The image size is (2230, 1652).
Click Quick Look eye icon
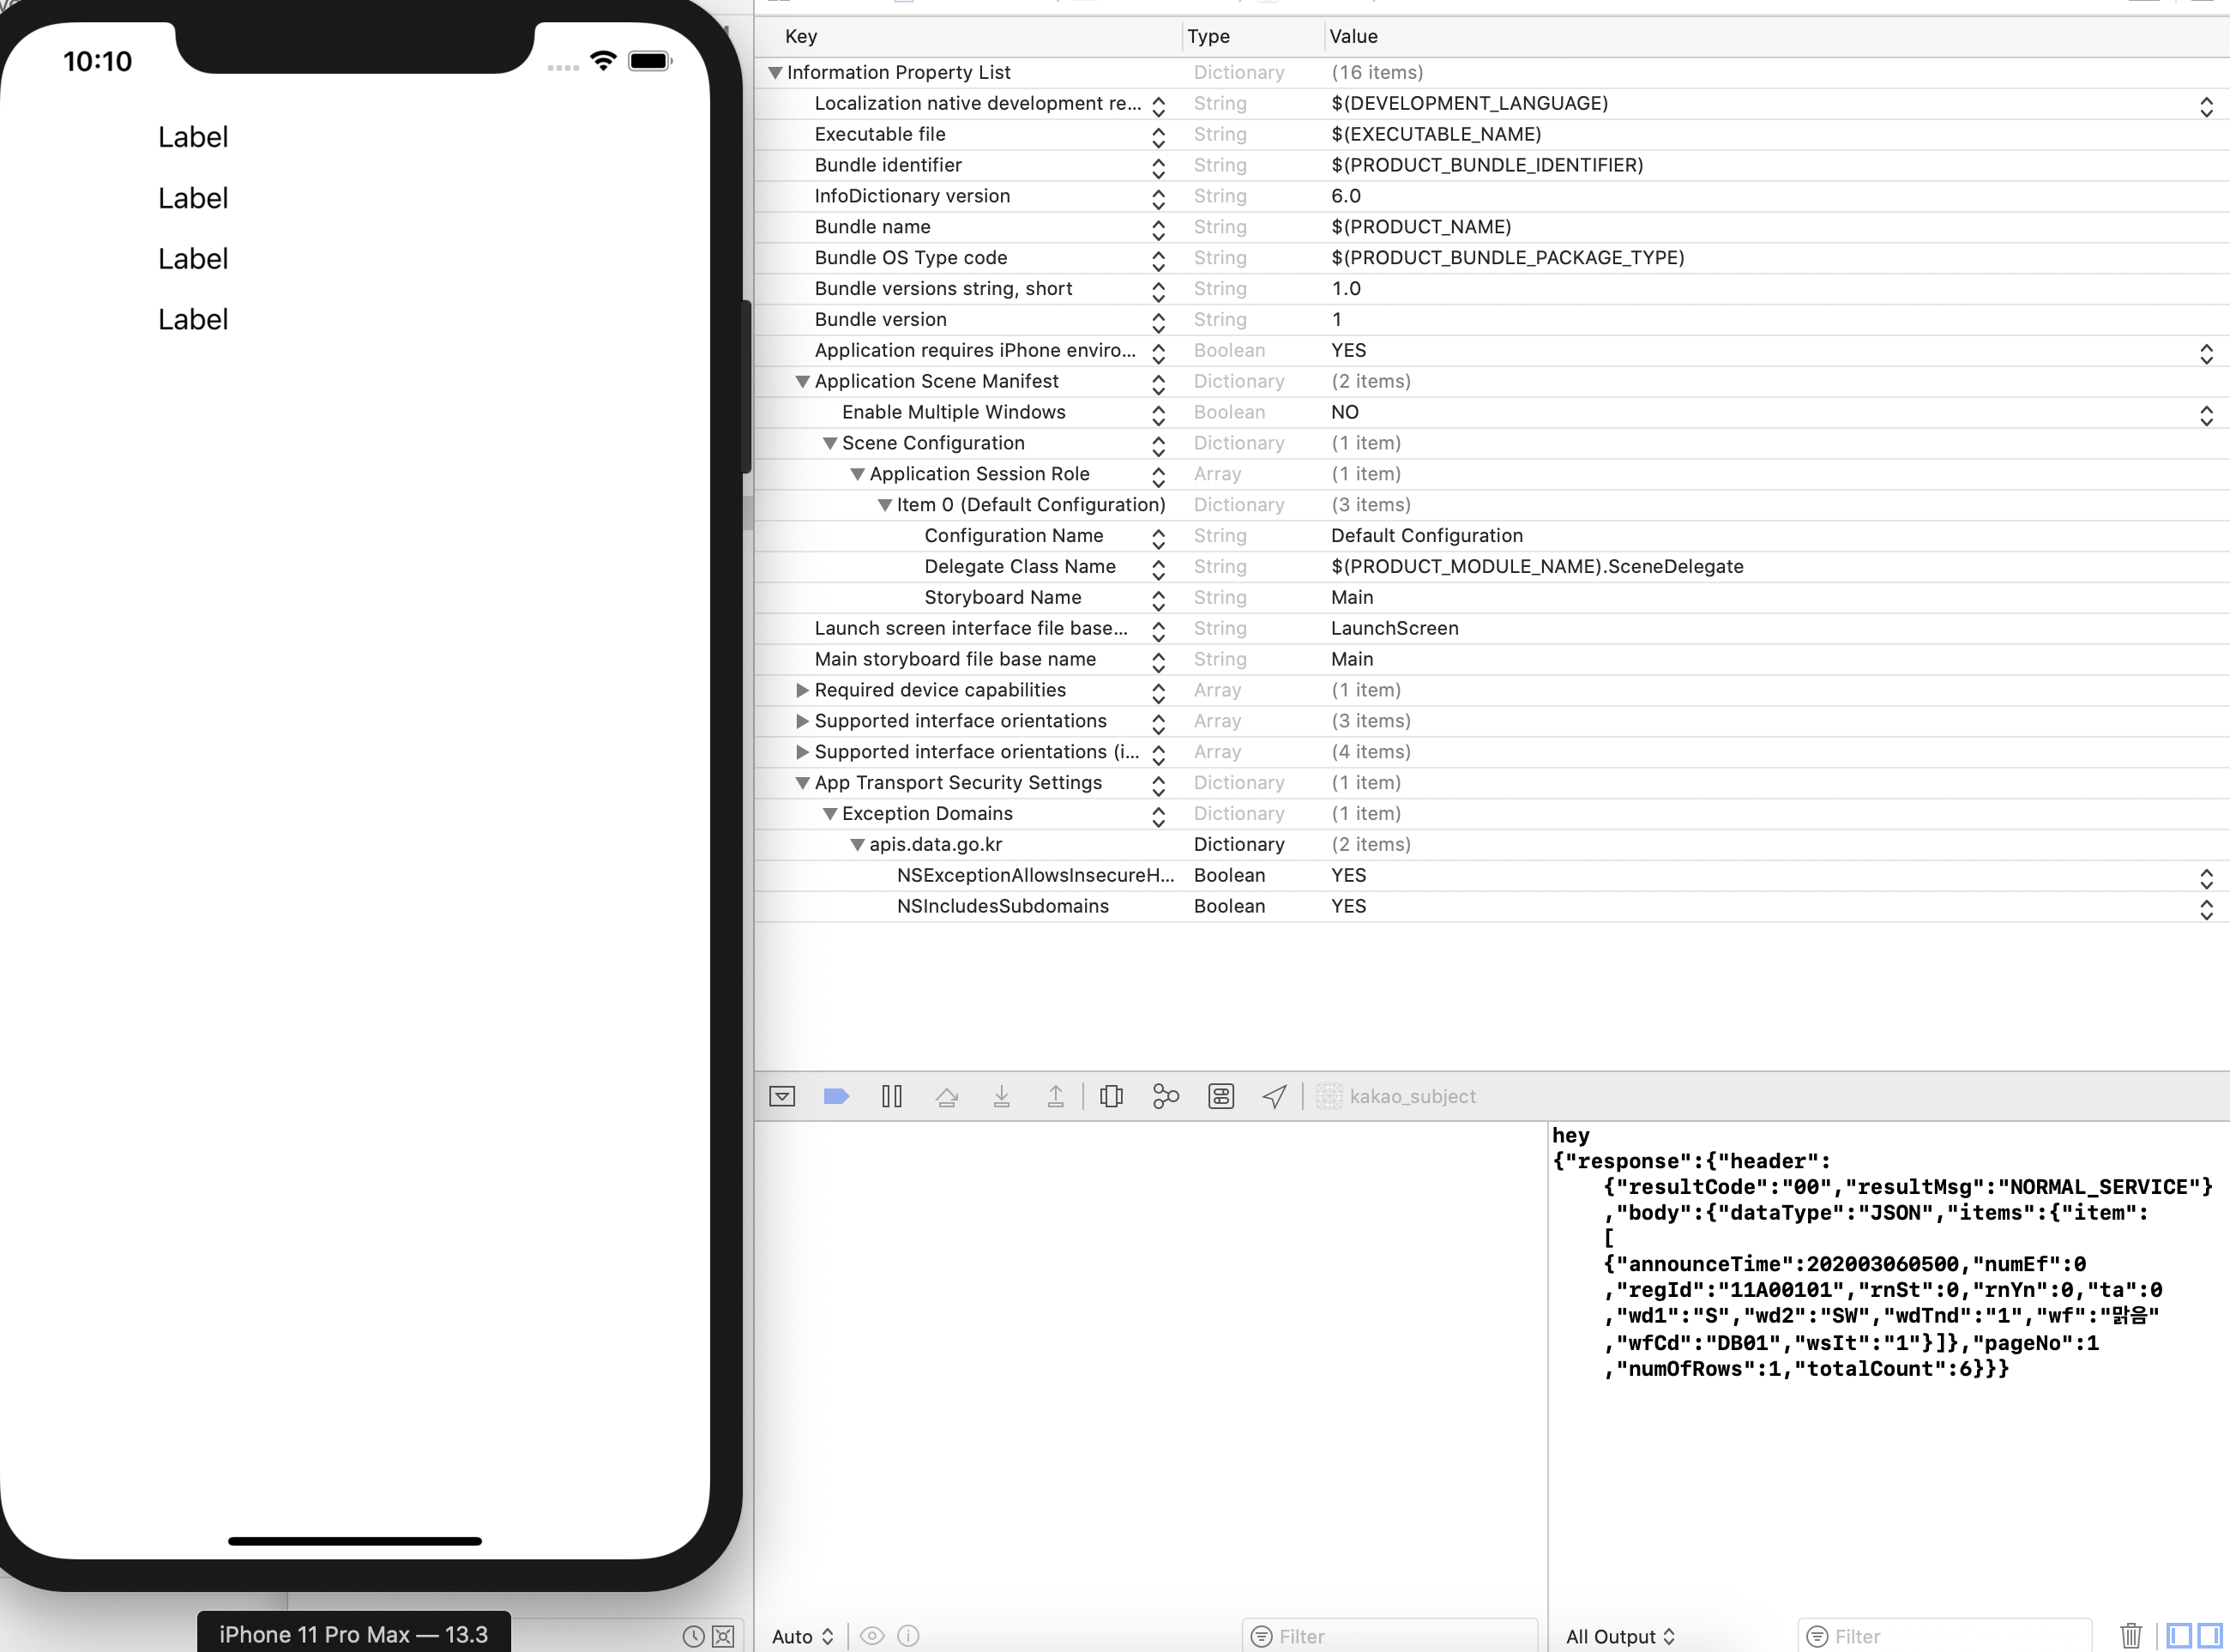(x=872, y=1636)
